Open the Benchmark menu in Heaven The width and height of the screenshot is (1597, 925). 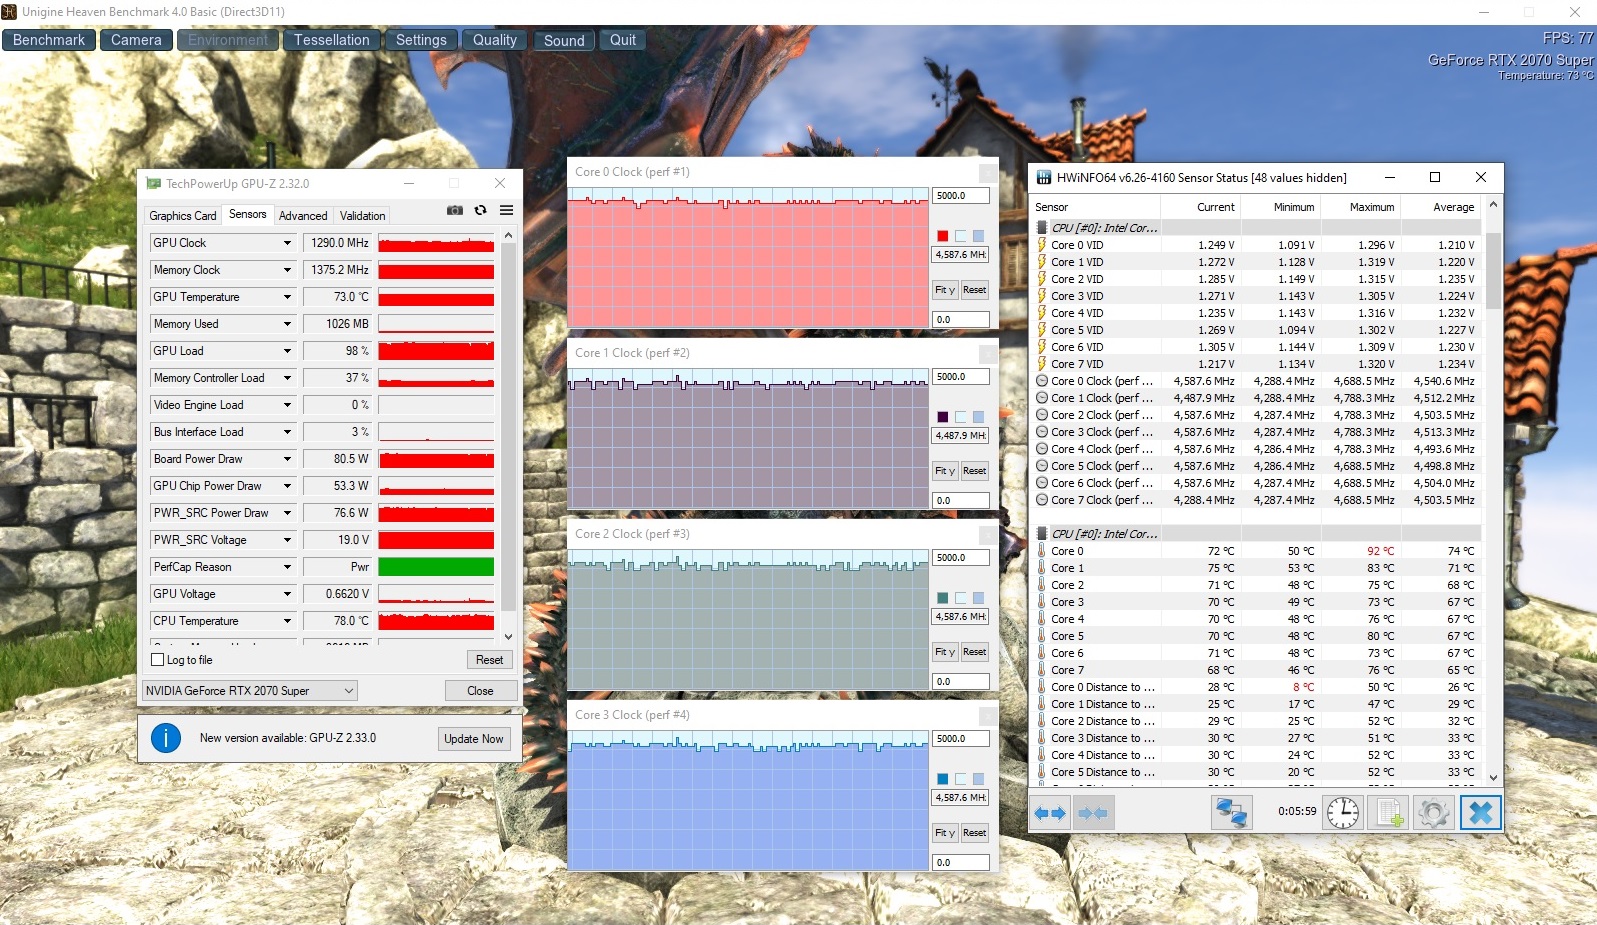[x=49, y=40]
